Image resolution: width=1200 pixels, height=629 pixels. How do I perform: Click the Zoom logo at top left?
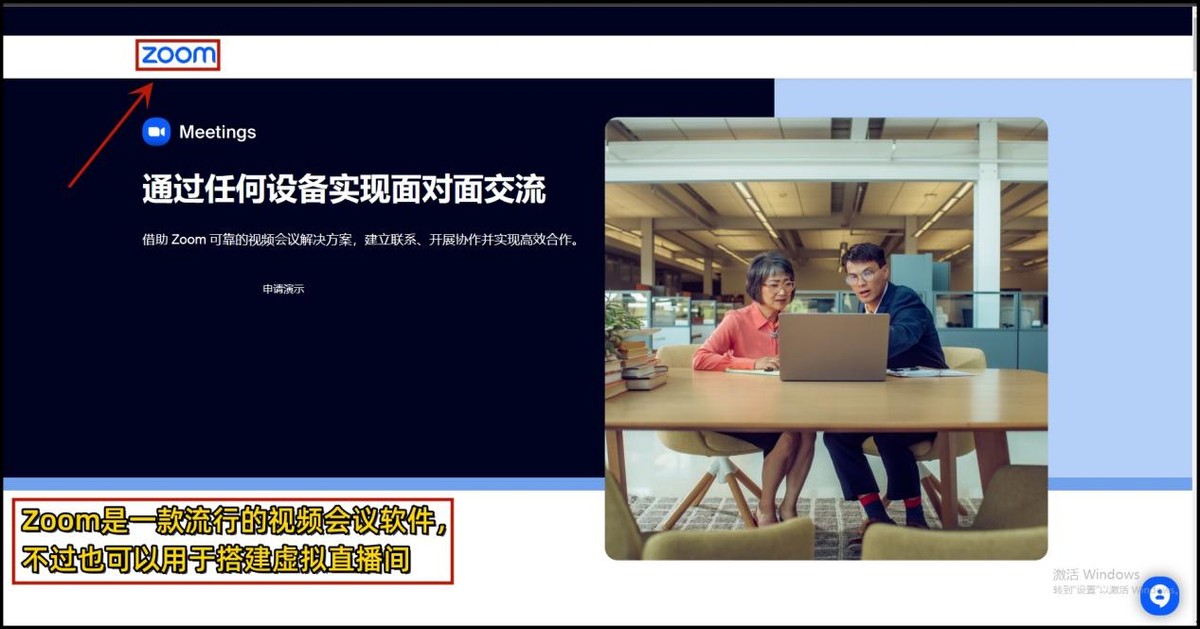click(x=178, y=57)
